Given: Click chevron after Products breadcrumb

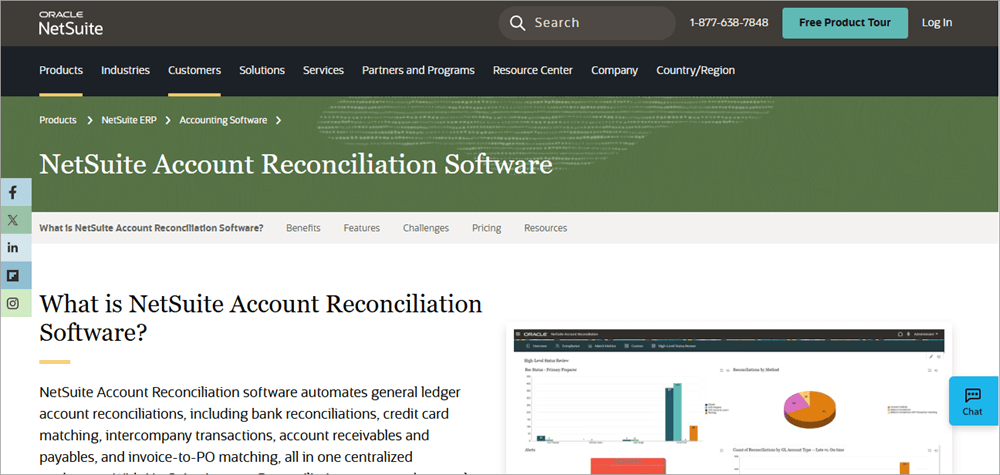Looking at the screenshot, I should tap(89, 120).
